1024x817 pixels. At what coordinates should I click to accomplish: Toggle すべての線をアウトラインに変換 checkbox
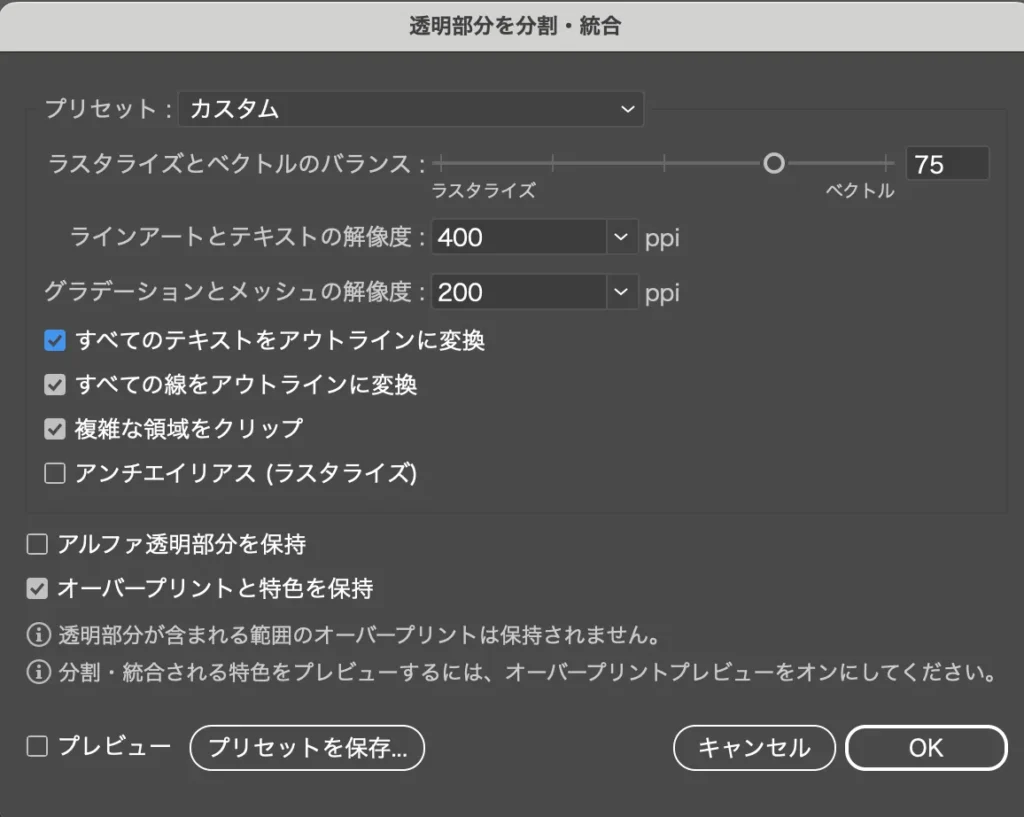pos(55,384)
